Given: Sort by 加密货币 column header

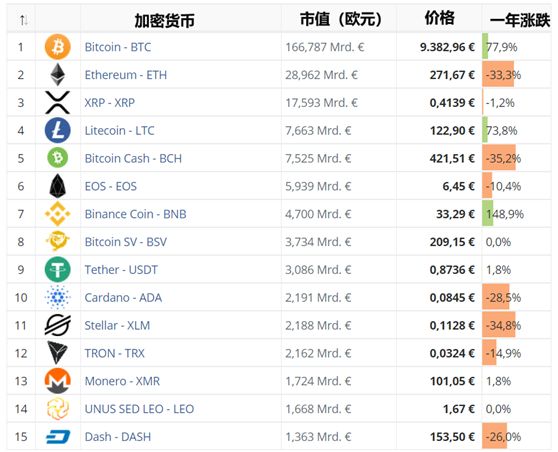Looking at the screenshot, I should 164,21.
